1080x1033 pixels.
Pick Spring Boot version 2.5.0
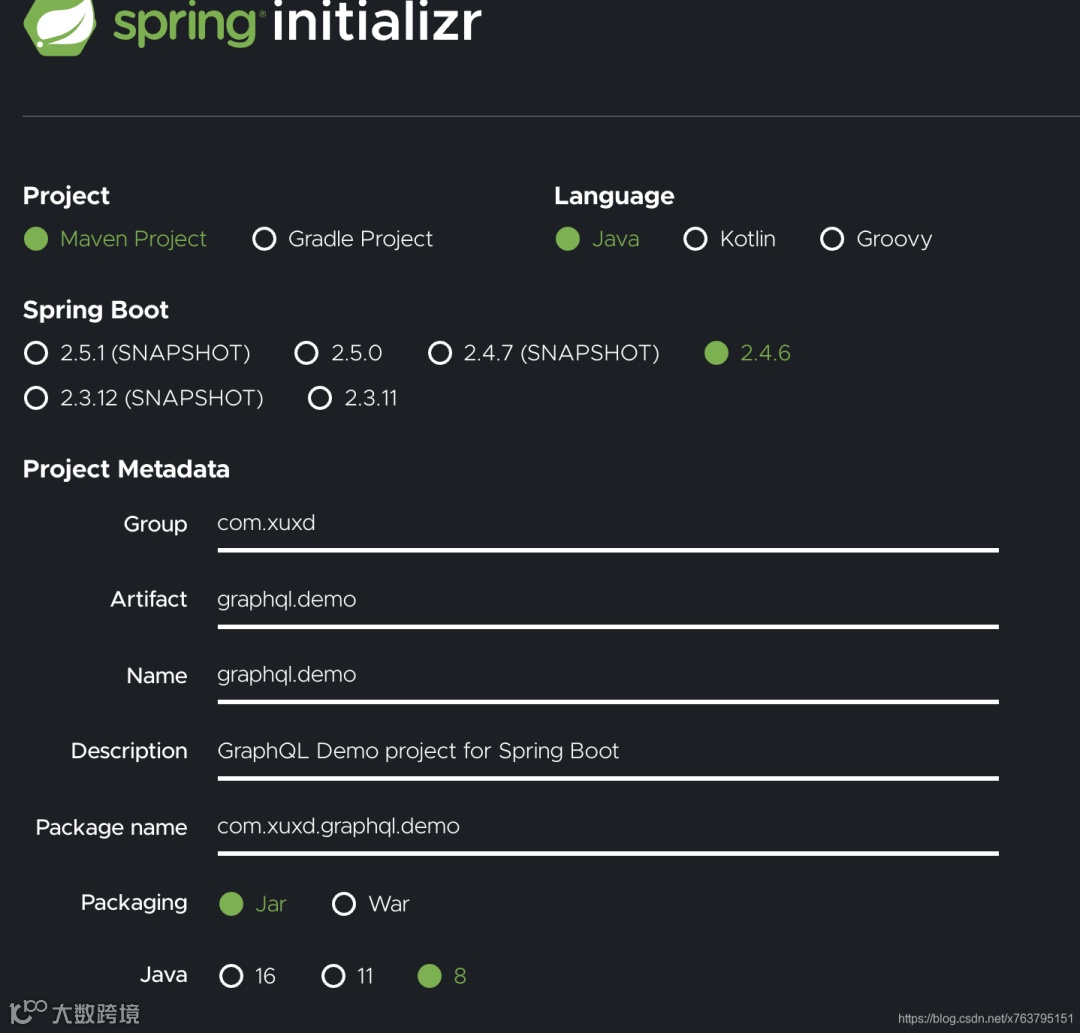(307, 353)
